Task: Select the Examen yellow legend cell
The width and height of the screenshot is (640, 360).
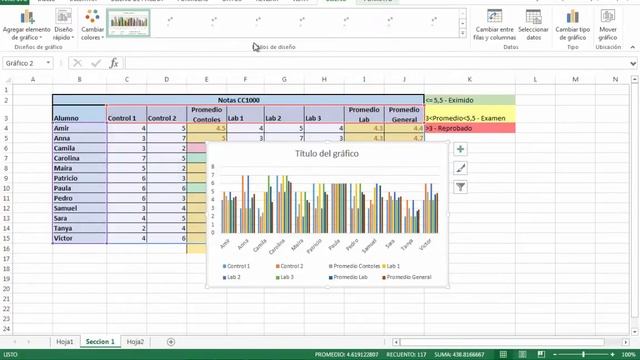Action: [x=470, y=114]
